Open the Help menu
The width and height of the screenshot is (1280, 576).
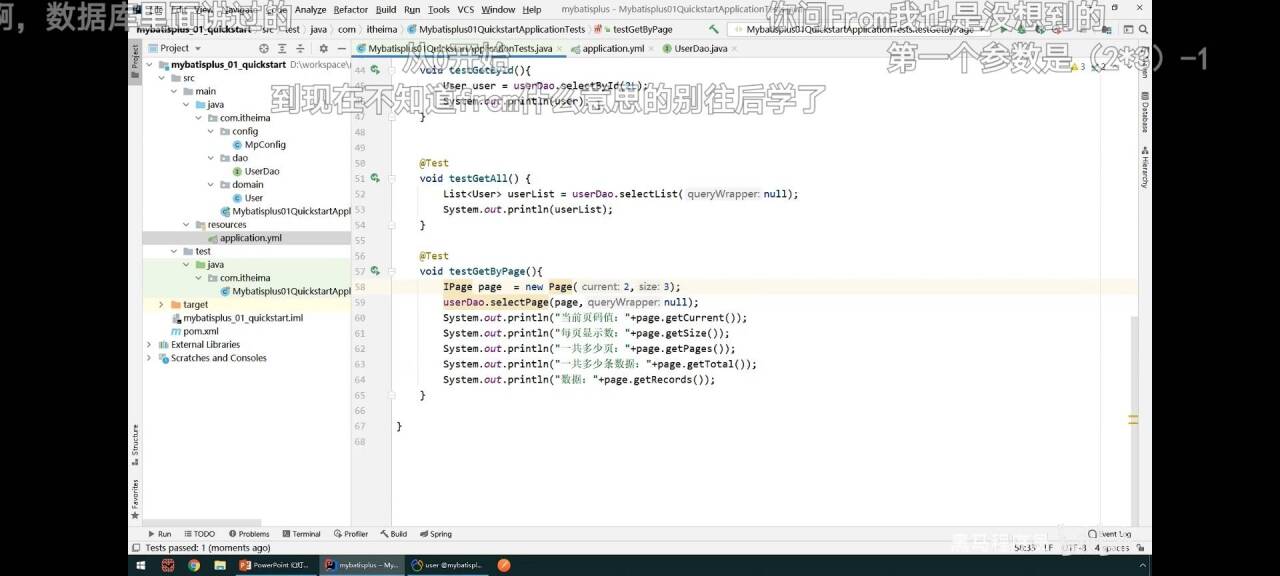[532, 10]
